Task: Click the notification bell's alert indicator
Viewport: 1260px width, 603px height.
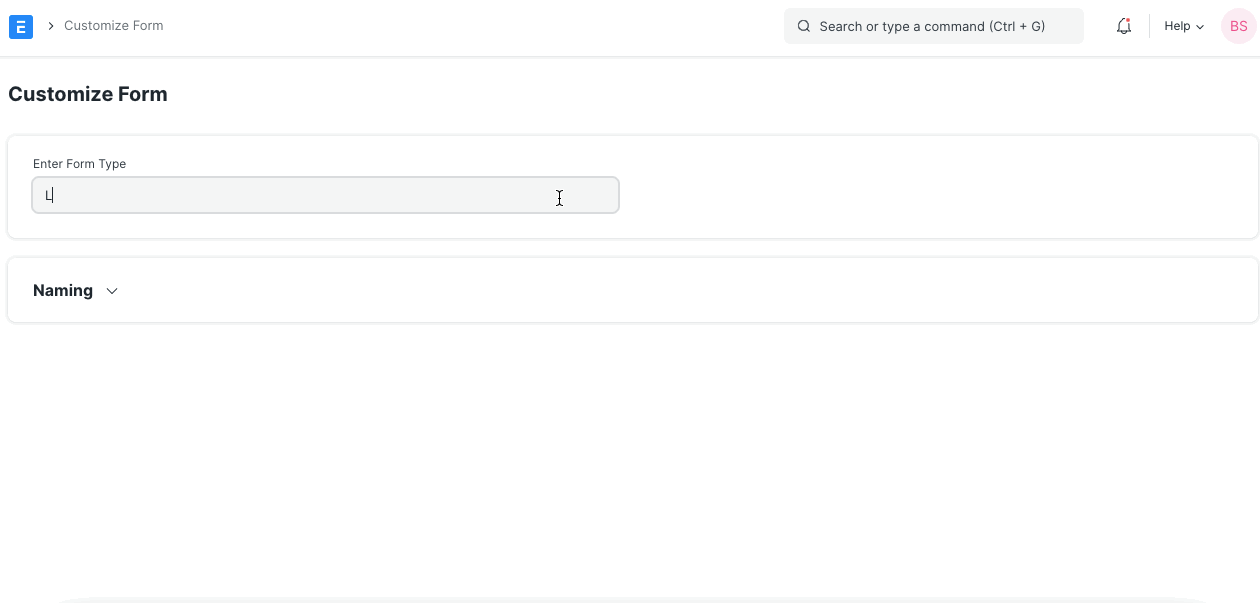Action: [1129, 19]
